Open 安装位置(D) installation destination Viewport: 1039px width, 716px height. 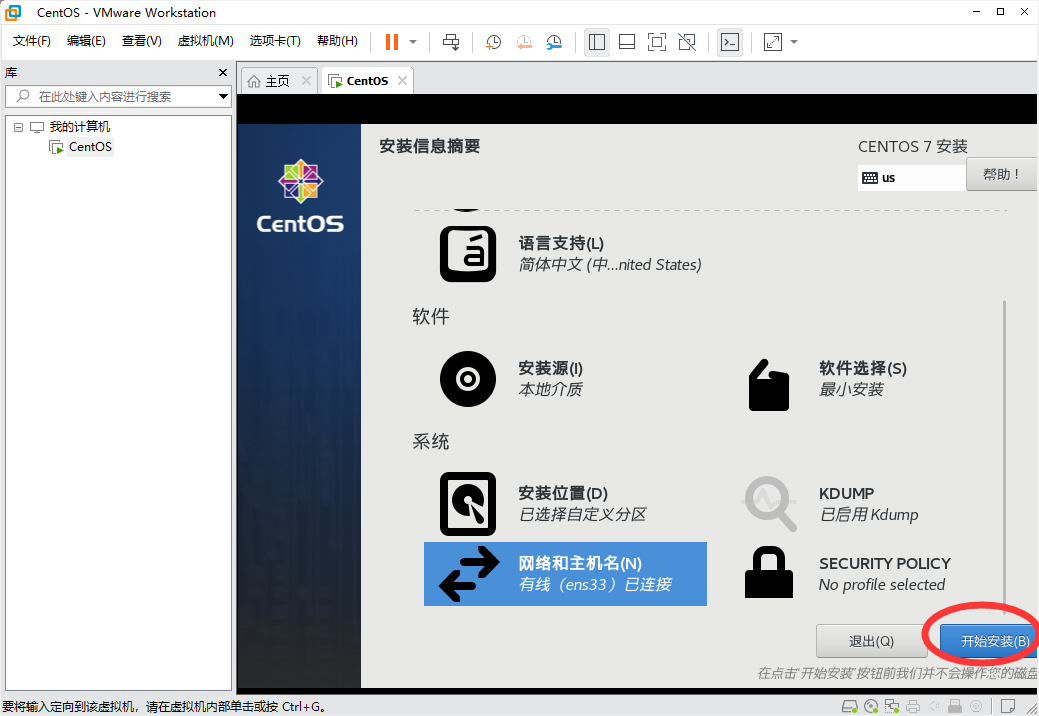click(x=543, y=503)
